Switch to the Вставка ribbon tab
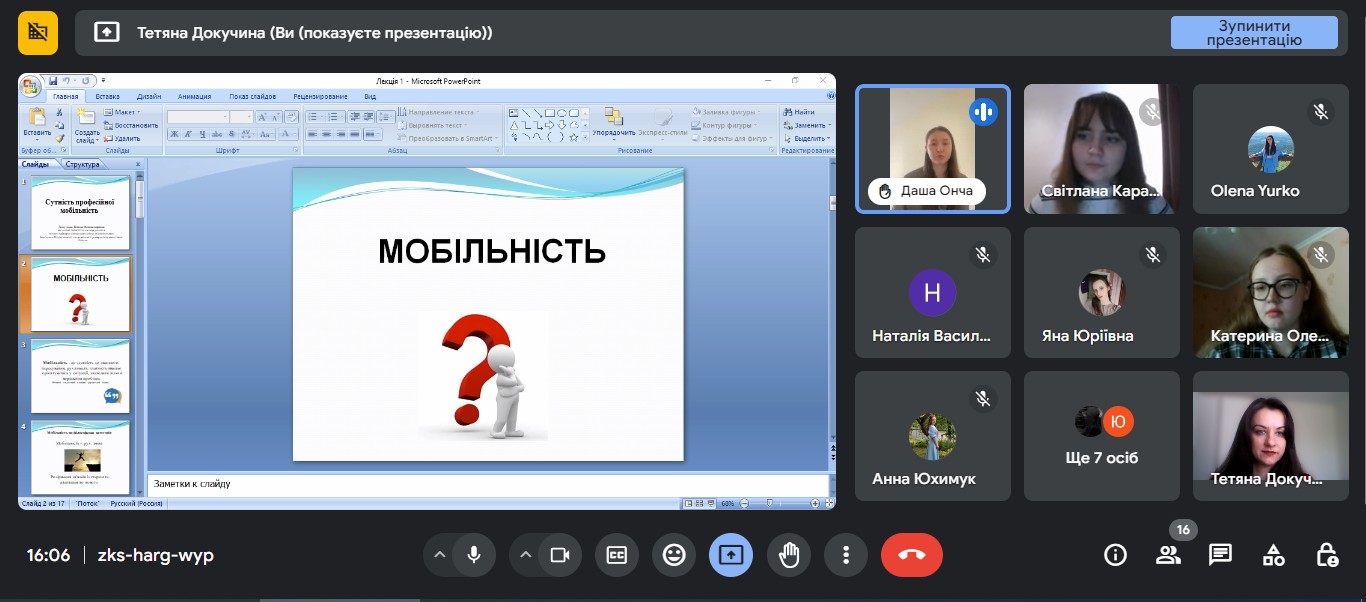The height and width of the screenshot is (602, 1366). pos(108,96)
